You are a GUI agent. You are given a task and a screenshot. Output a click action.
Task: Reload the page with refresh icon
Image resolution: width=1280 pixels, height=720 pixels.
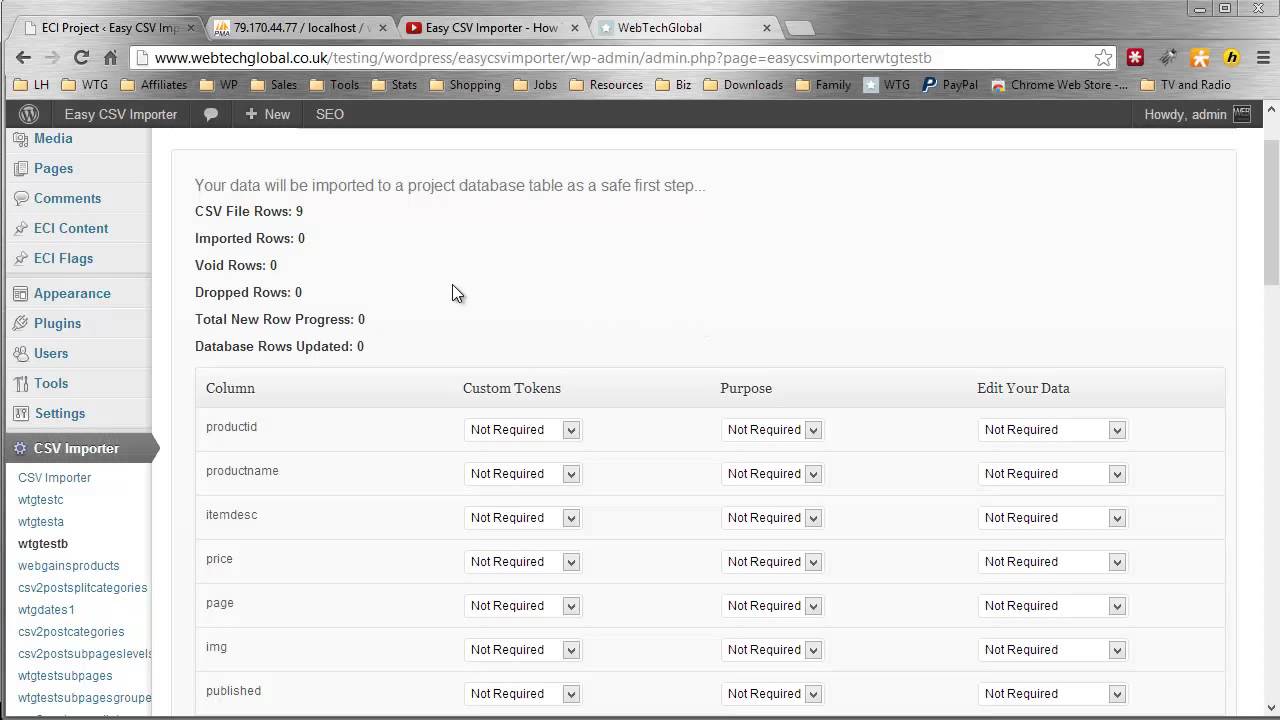pos(81,58)
